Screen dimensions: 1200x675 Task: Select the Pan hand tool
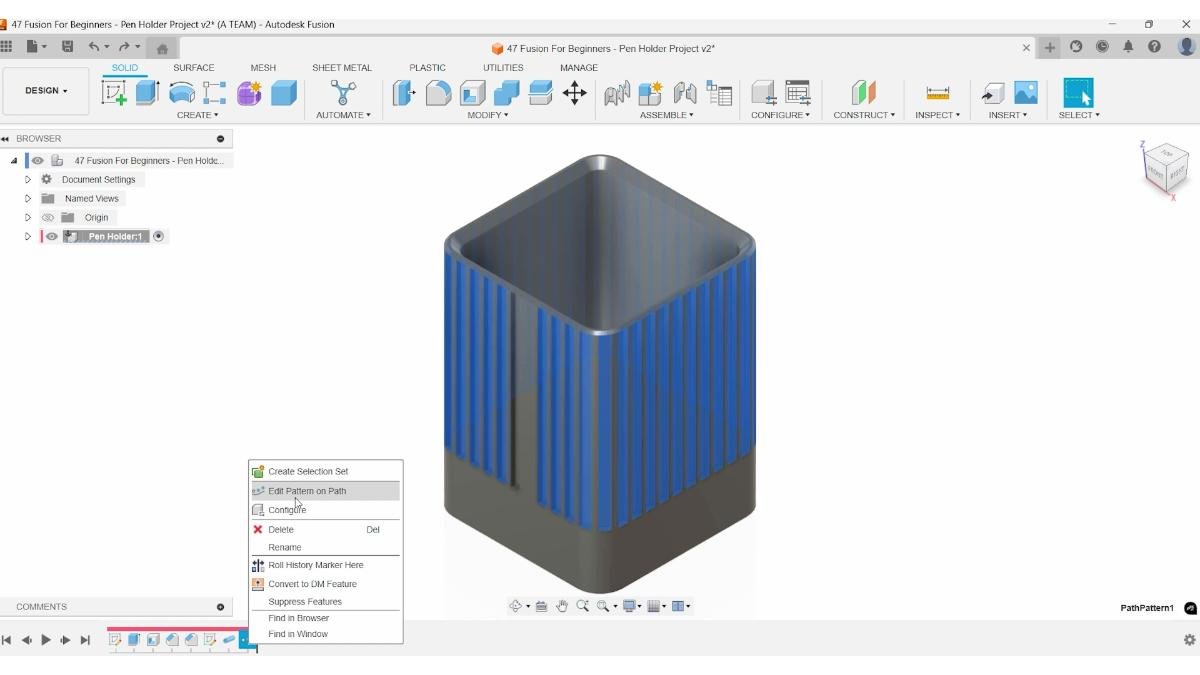(x=562, y=606)
